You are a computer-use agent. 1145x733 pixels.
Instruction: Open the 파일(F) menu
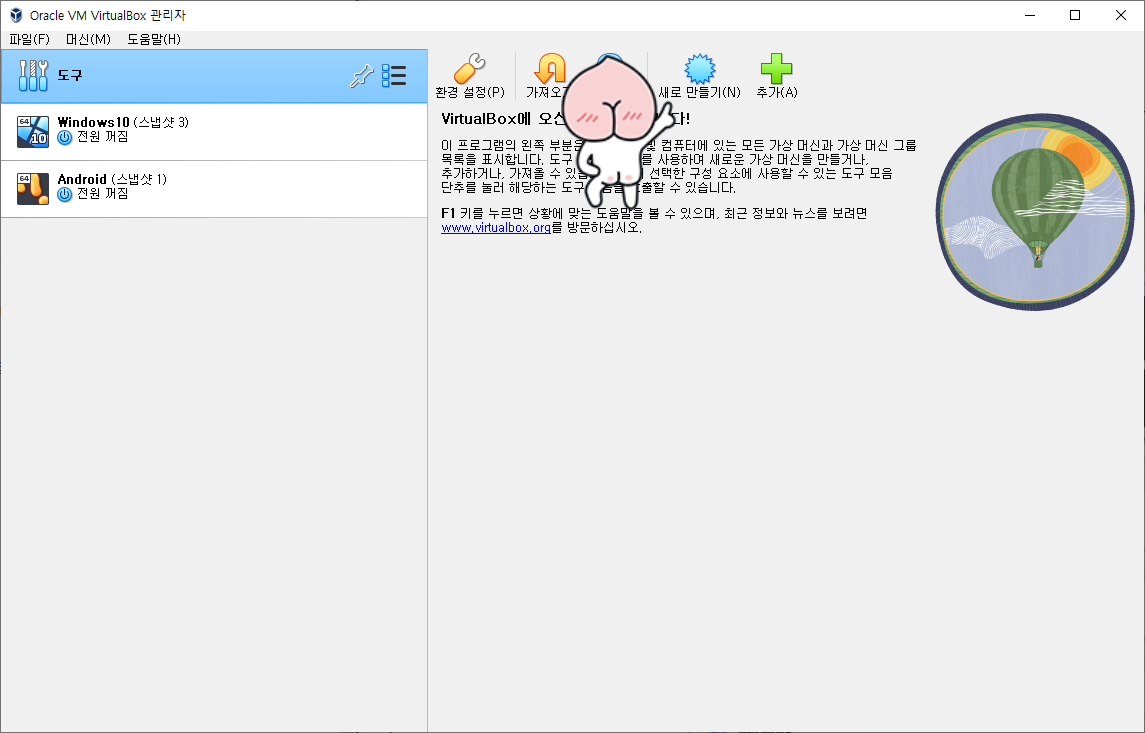(29, 39)
